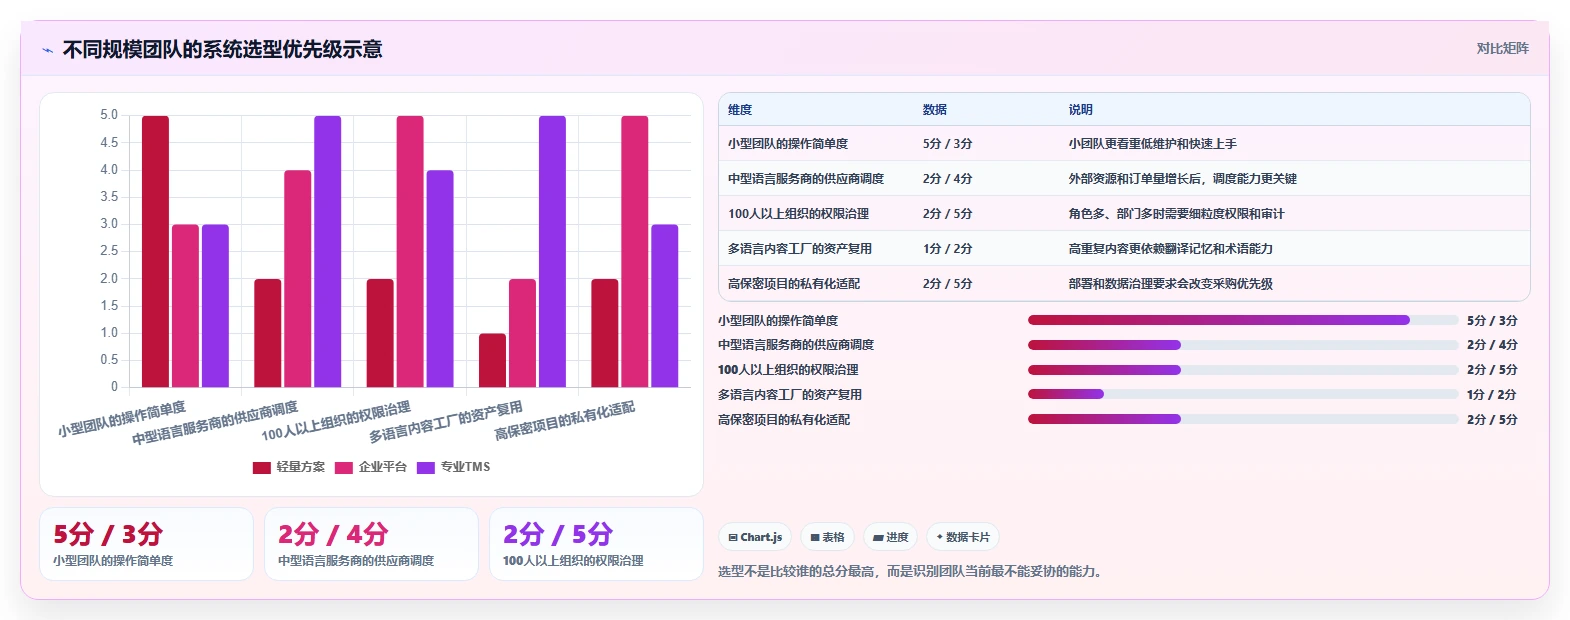The height and width of the screenshot is (620, 1570).
Task: Click the 中型语言服务商的供应商调度 progress bar
Action: click(x=1243, y=345)
